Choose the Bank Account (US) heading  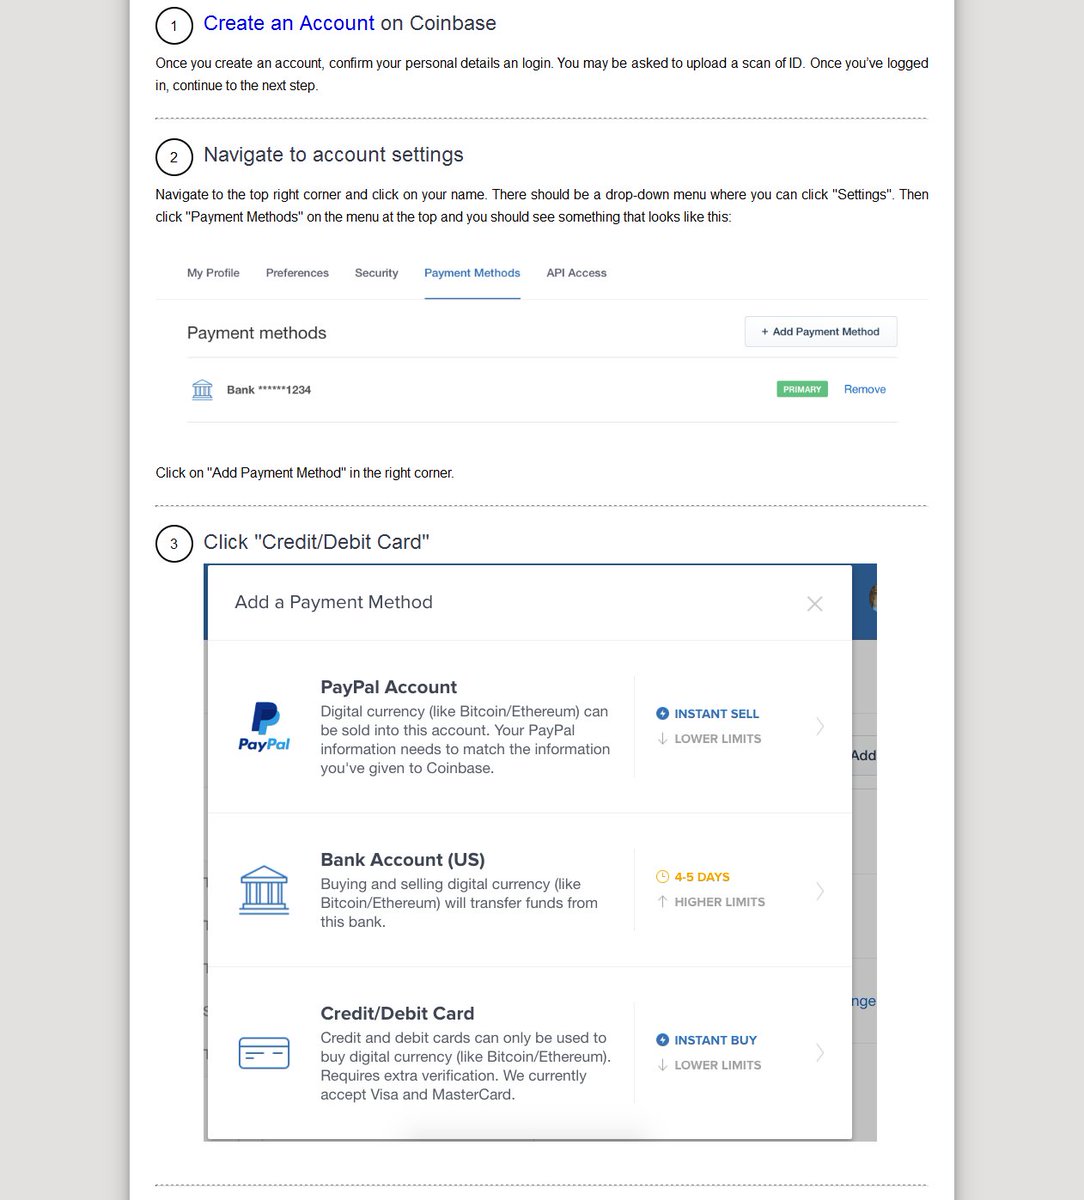[402, 860]
